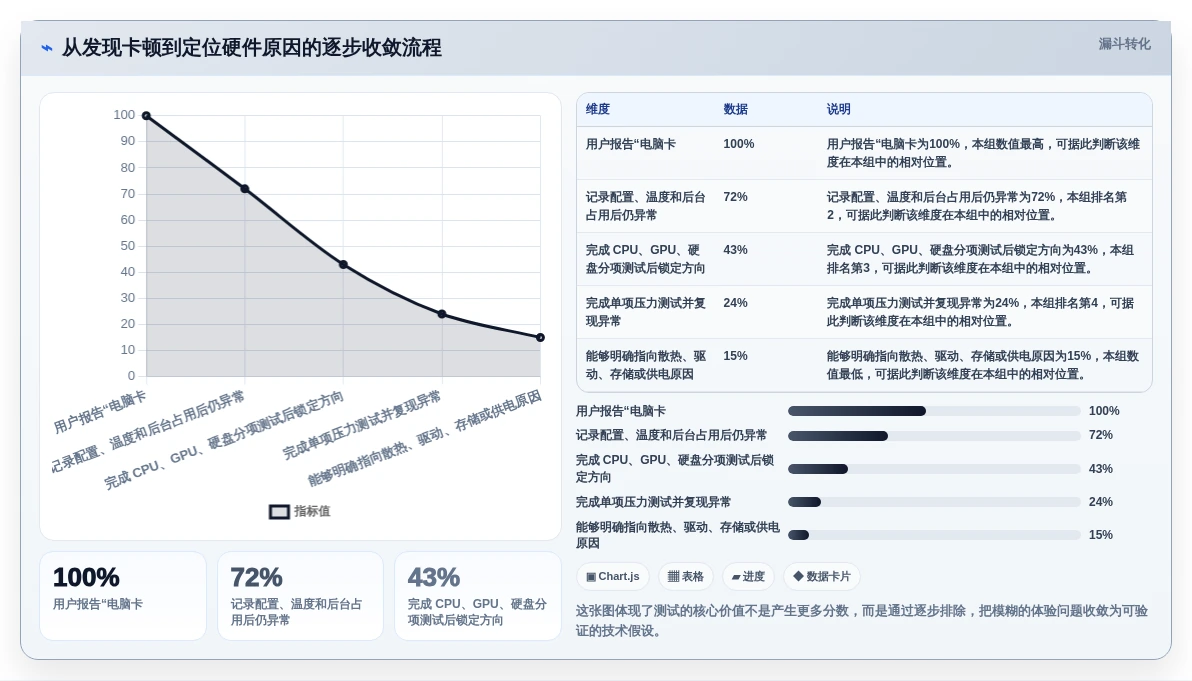
Task: Click the 说明 column header
Action: [x=839, y=109]
